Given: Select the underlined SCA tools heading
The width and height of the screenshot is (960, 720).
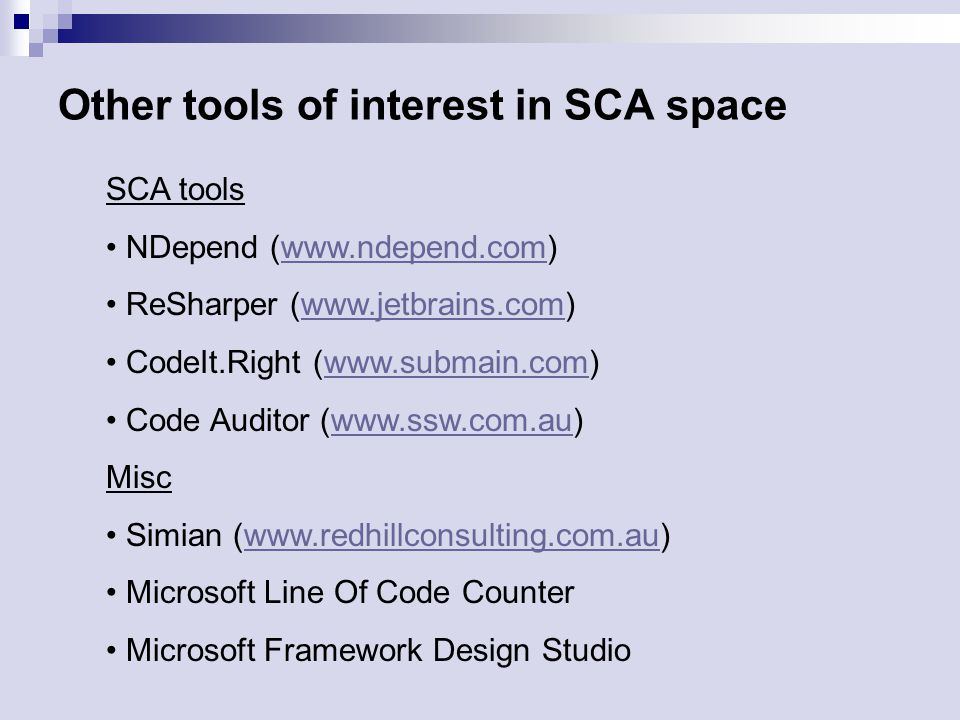Looking at the screenshot, I should click(x=175, y=189).
